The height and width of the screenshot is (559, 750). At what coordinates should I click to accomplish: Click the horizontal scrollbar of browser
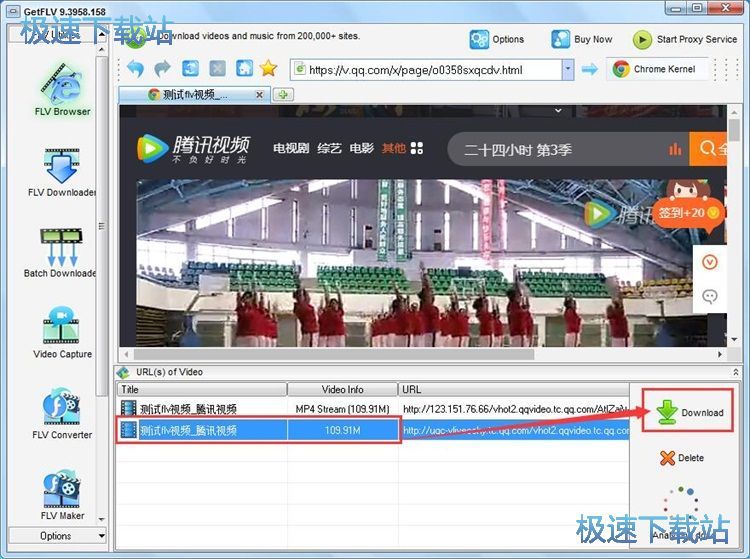333,354
